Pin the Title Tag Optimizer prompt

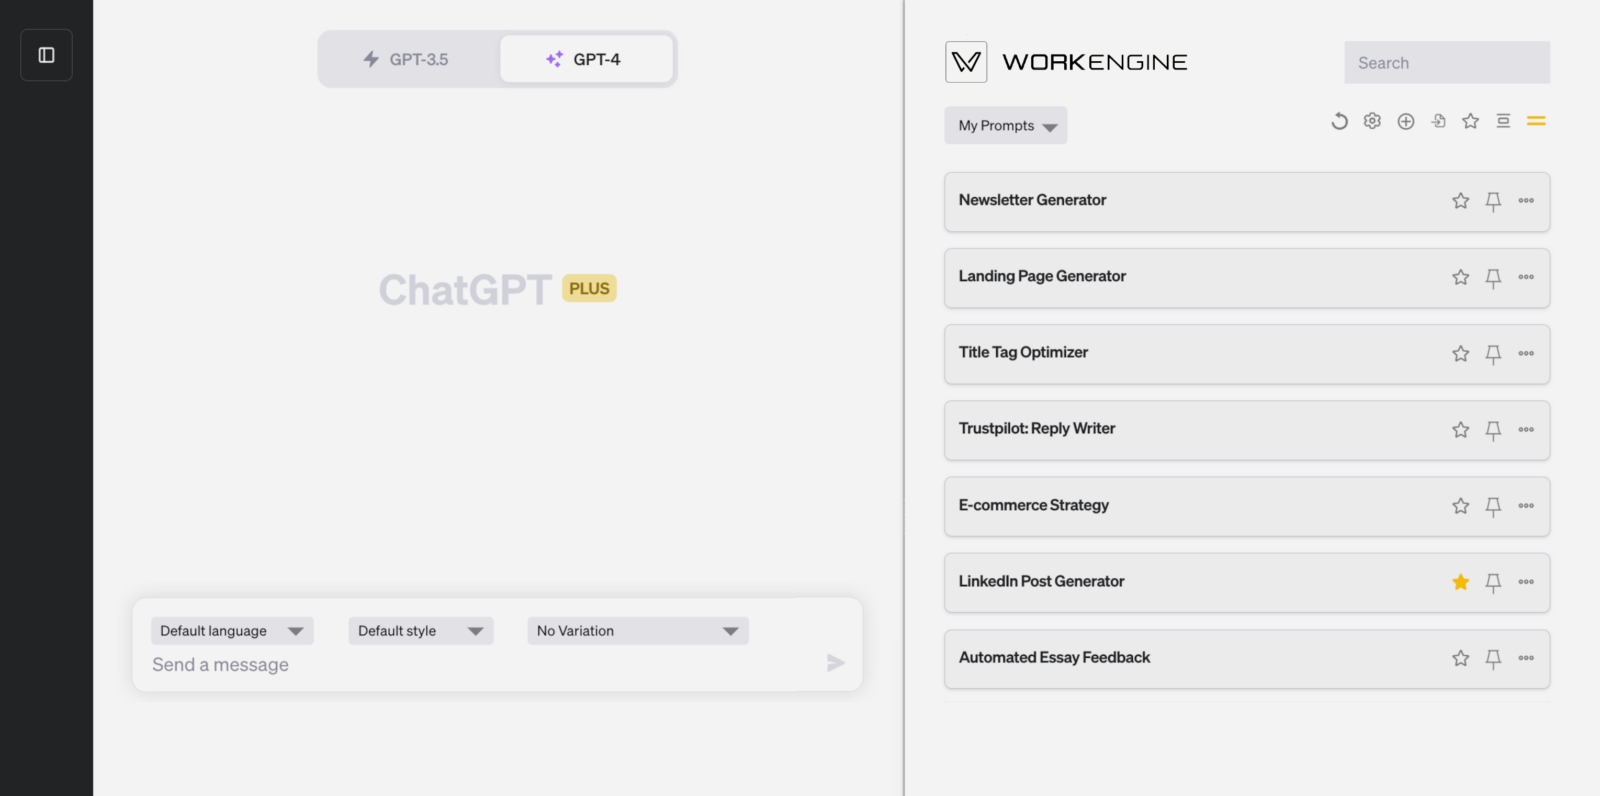tap(1493, 354)
